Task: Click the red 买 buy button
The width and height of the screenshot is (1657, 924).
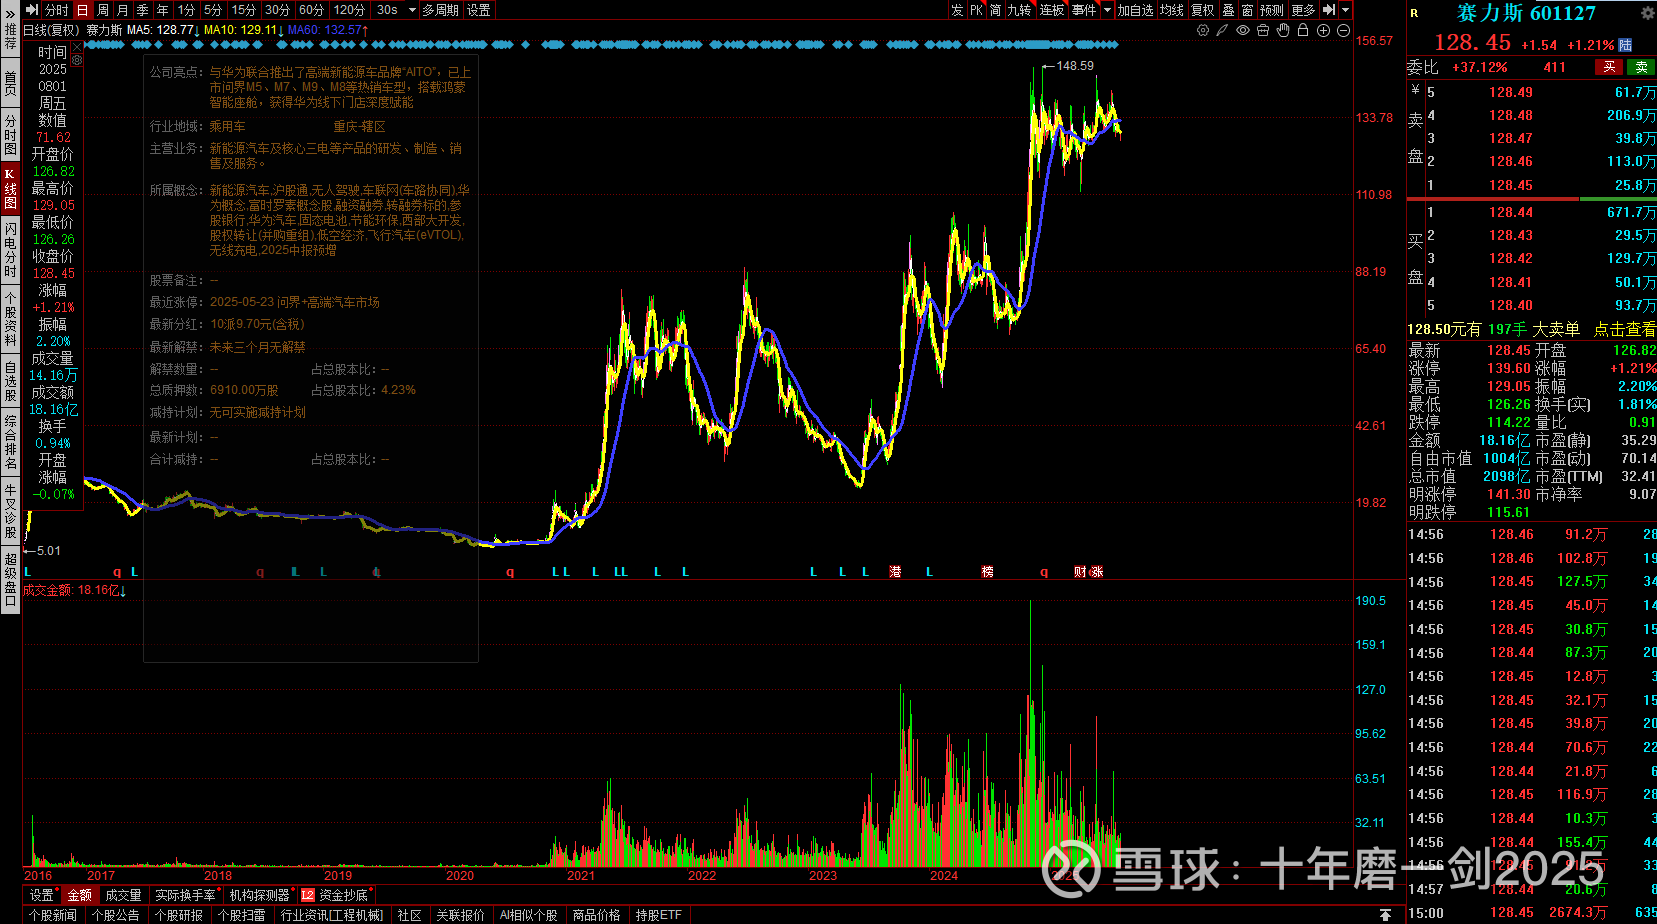Action: (1609, 67)
